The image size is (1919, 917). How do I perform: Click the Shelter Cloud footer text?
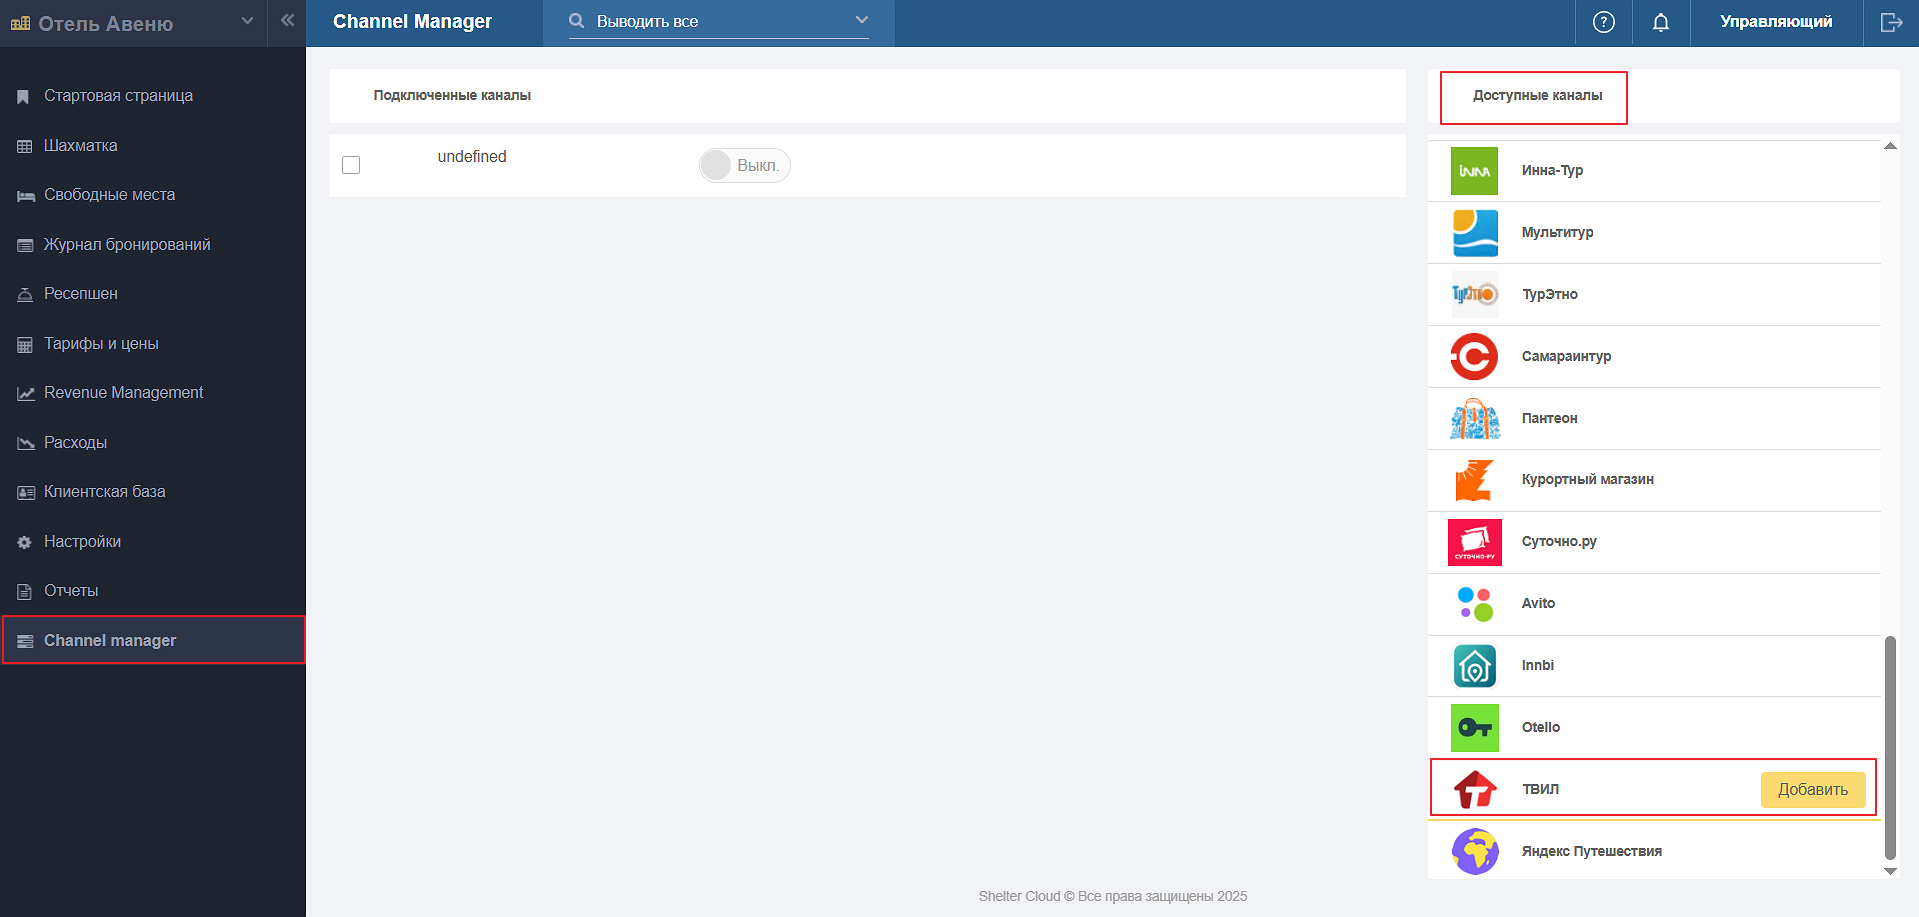(x=1112, y=897)
